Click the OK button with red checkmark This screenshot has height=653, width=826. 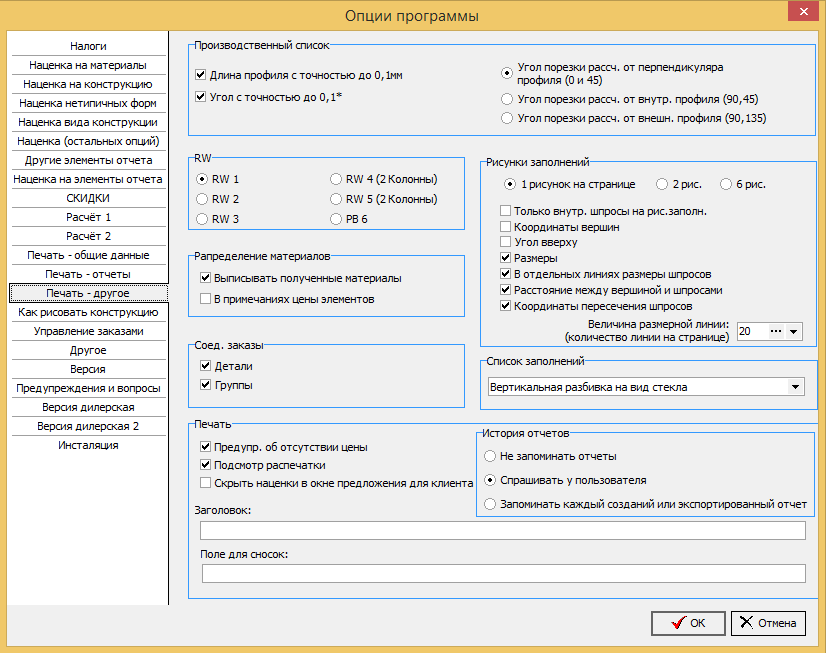point(688,623)
